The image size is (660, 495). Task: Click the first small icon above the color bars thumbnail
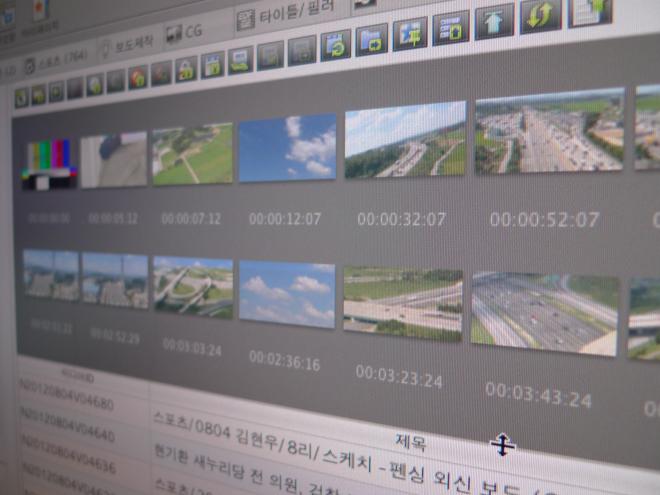tap(21, 96)
